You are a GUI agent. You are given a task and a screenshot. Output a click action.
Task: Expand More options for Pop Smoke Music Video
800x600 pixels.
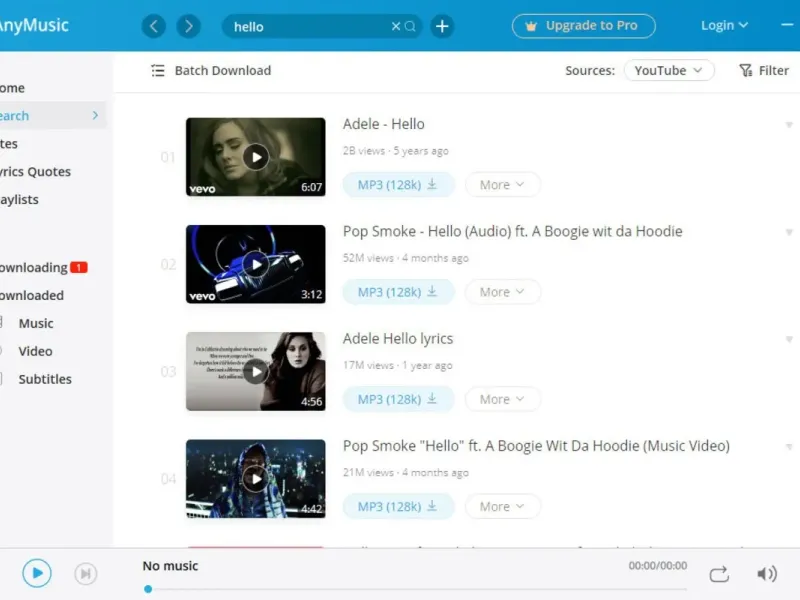(503, 506)
